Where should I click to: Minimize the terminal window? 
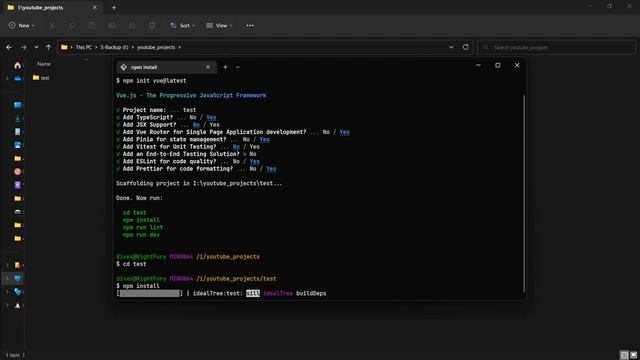[x=478, y=65]
